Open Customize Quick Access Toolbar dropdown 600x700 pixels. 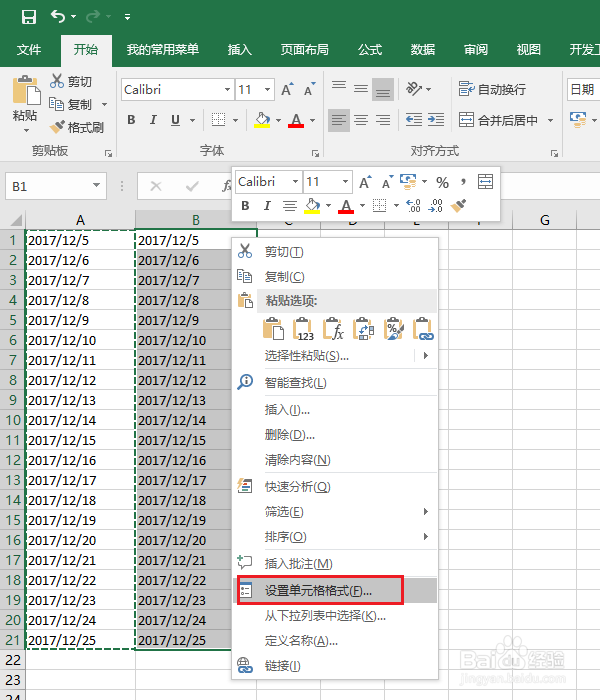tap(127, 17)
